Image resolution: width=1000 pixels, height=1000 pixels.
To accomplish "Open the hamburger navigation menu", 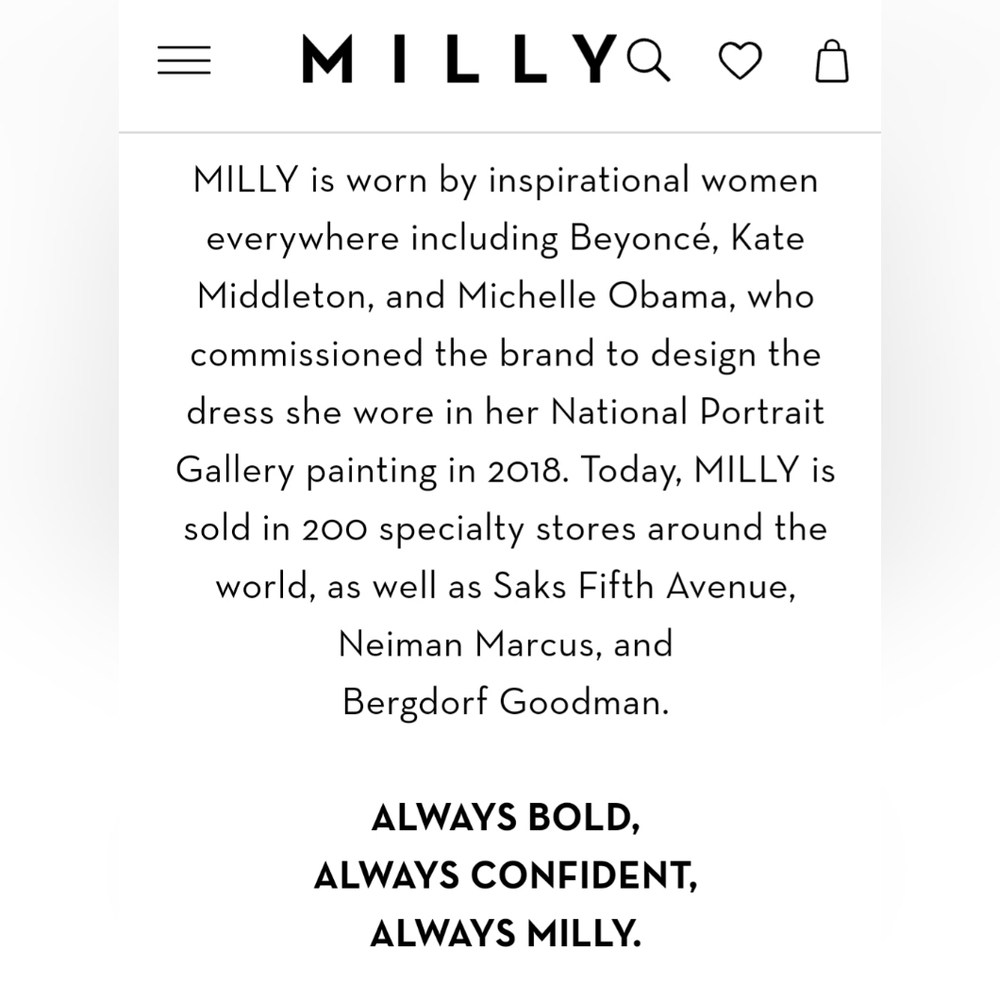I will 184,60.
